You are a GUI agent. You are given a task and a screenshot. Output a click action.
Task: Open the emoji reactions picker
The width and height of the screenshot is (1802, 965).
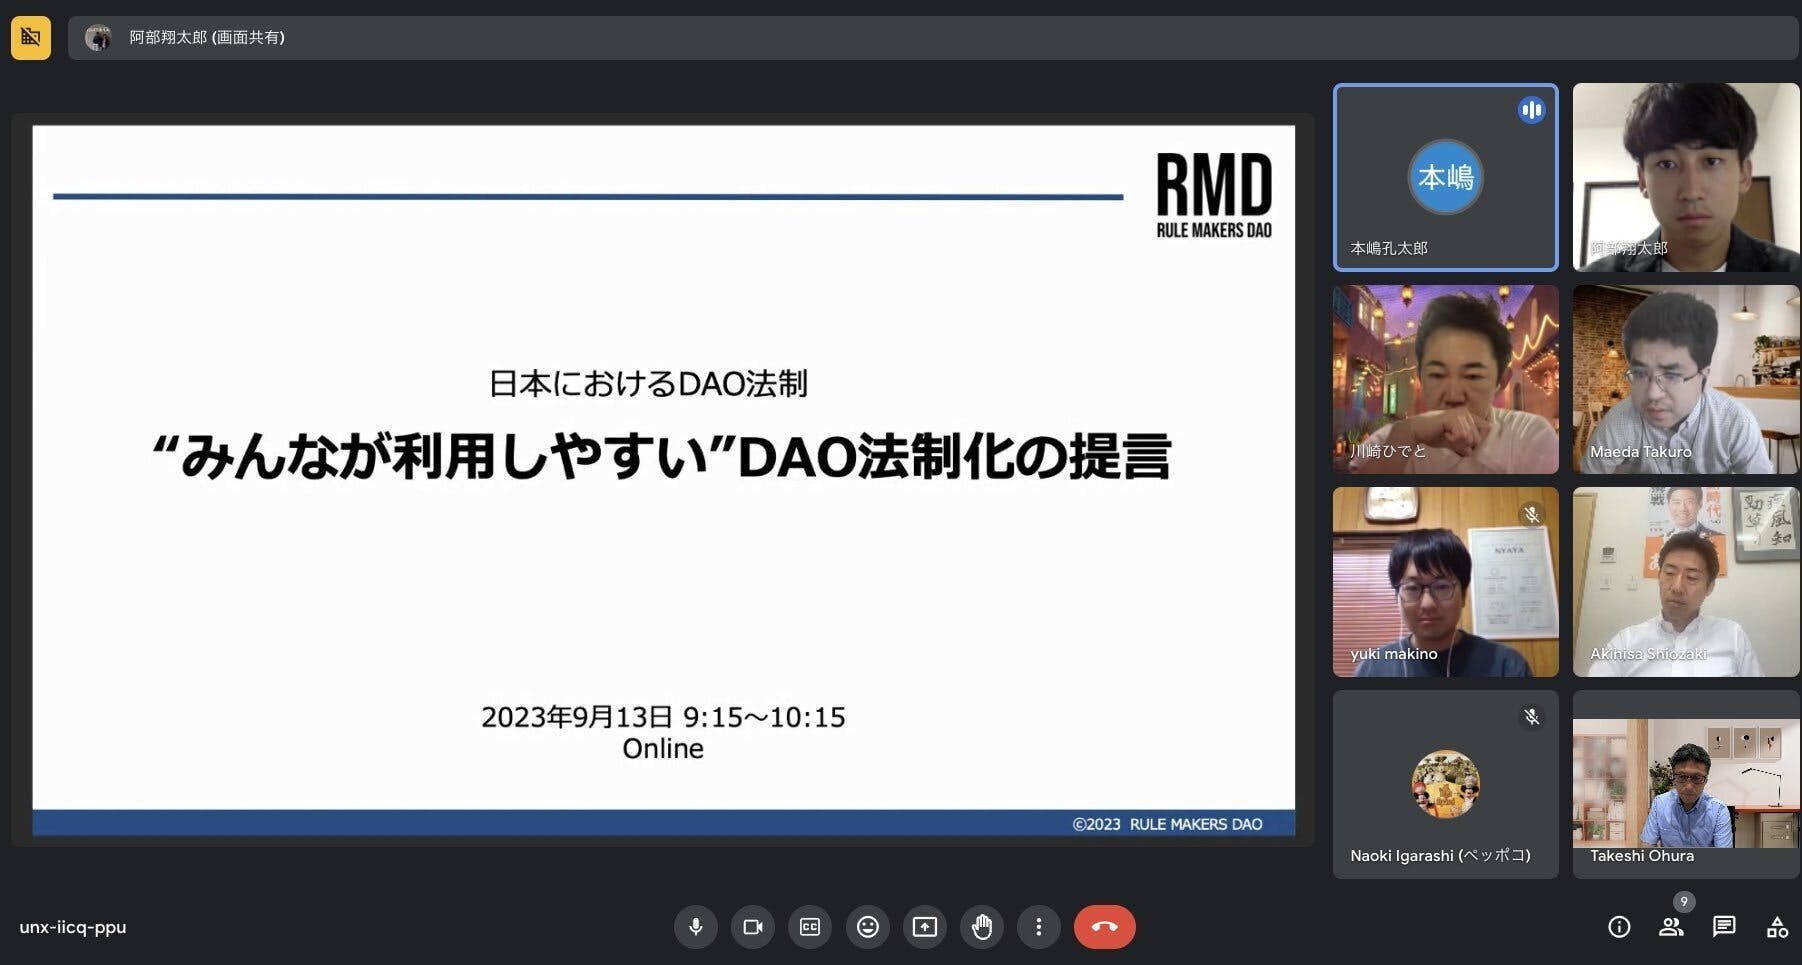pyautogui.click(x=868, y=927)
